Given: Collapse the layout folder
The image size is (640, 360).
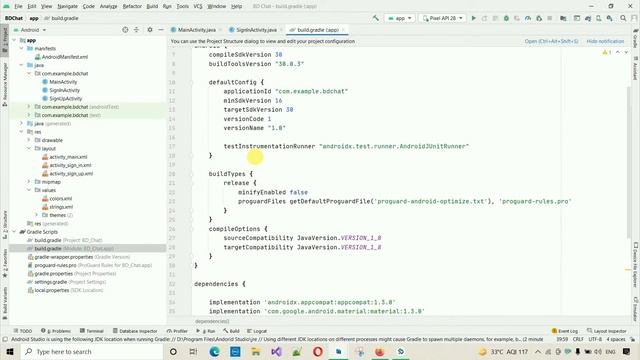Looking at the screenshot, I should point(29,149).
